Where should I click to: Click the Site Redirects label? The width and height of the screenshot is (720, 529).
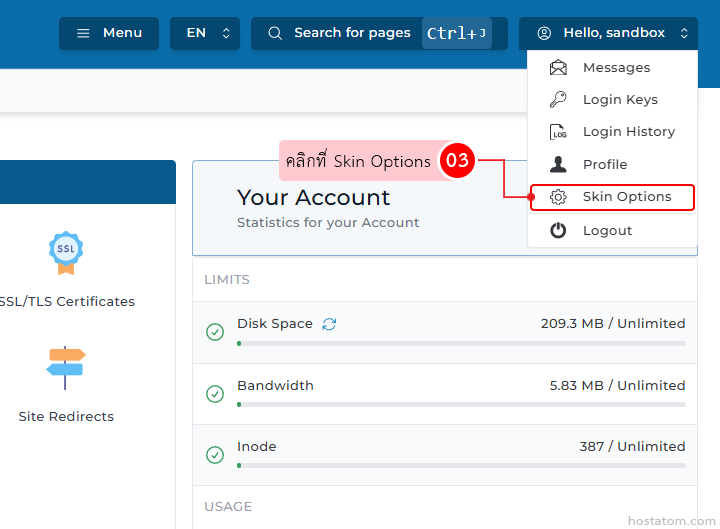coord(66,416)
